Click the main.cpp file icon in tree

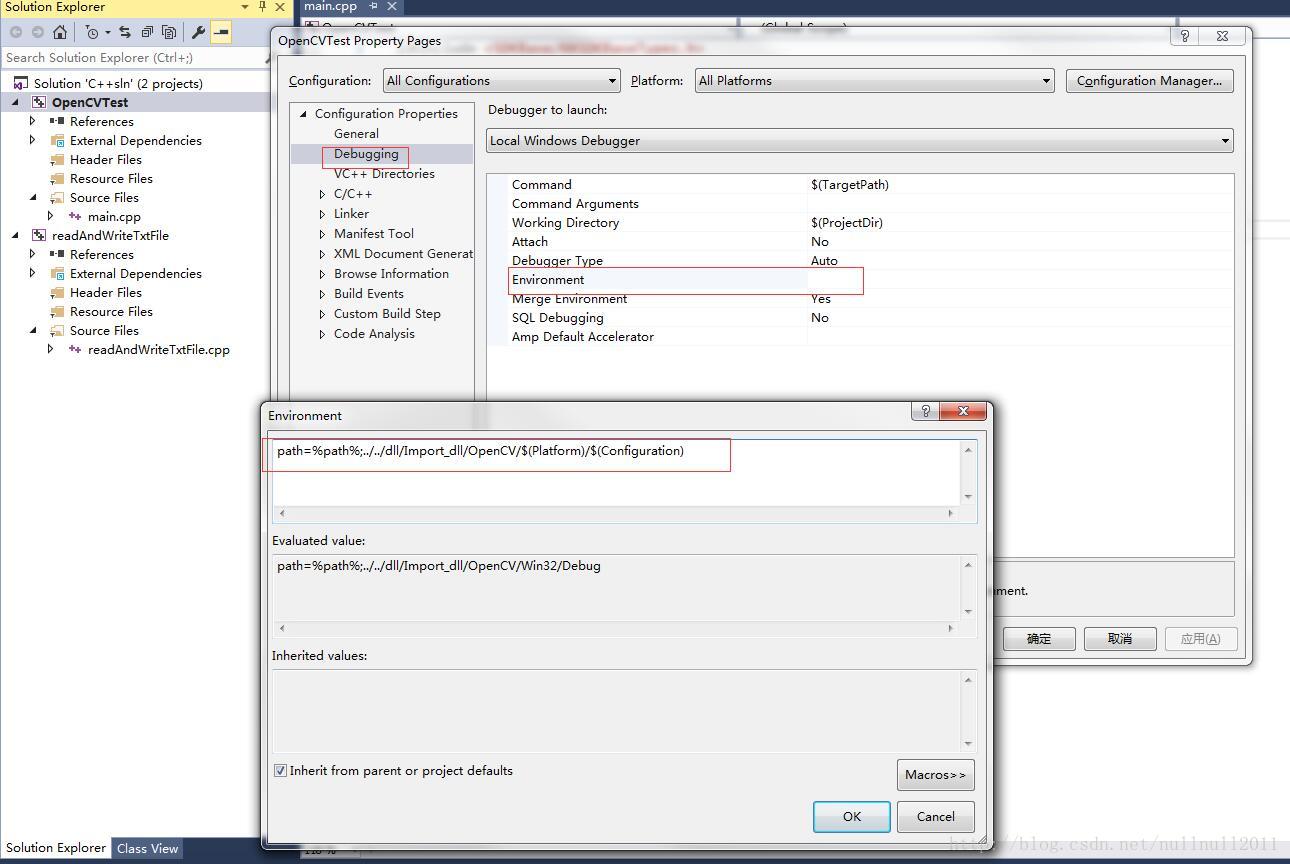[x=75, y=216]
